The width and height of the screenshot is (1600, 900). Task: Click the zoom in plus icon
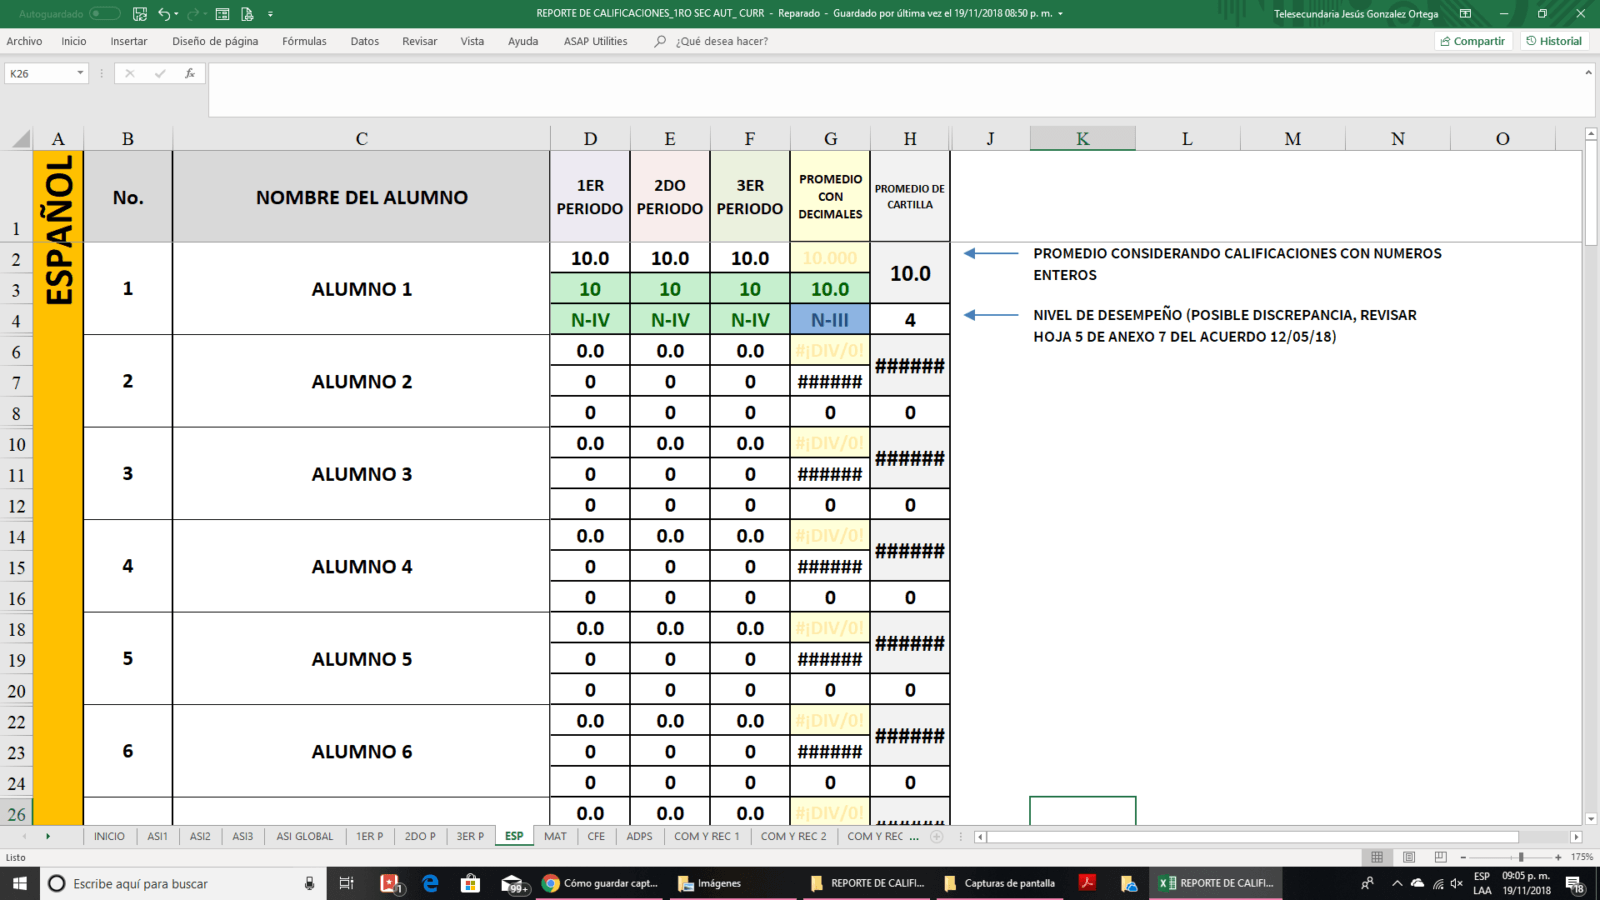pyautogui.click(x=1558, y=857)
